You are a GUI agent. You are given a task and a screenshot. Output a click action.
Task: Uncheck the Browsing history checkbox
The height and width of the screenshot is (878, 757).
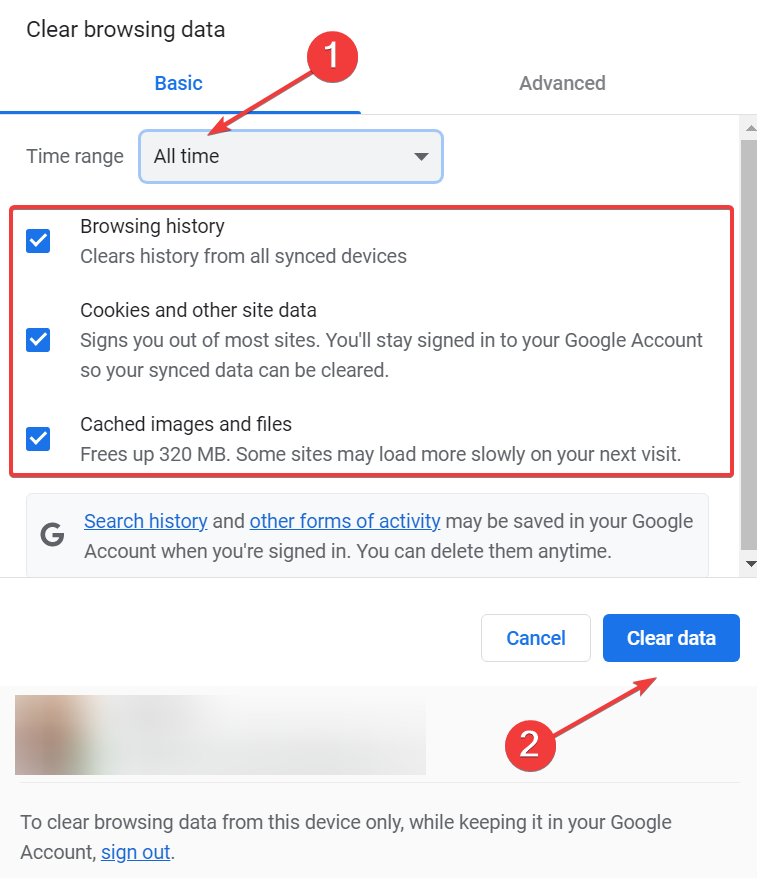38,241
